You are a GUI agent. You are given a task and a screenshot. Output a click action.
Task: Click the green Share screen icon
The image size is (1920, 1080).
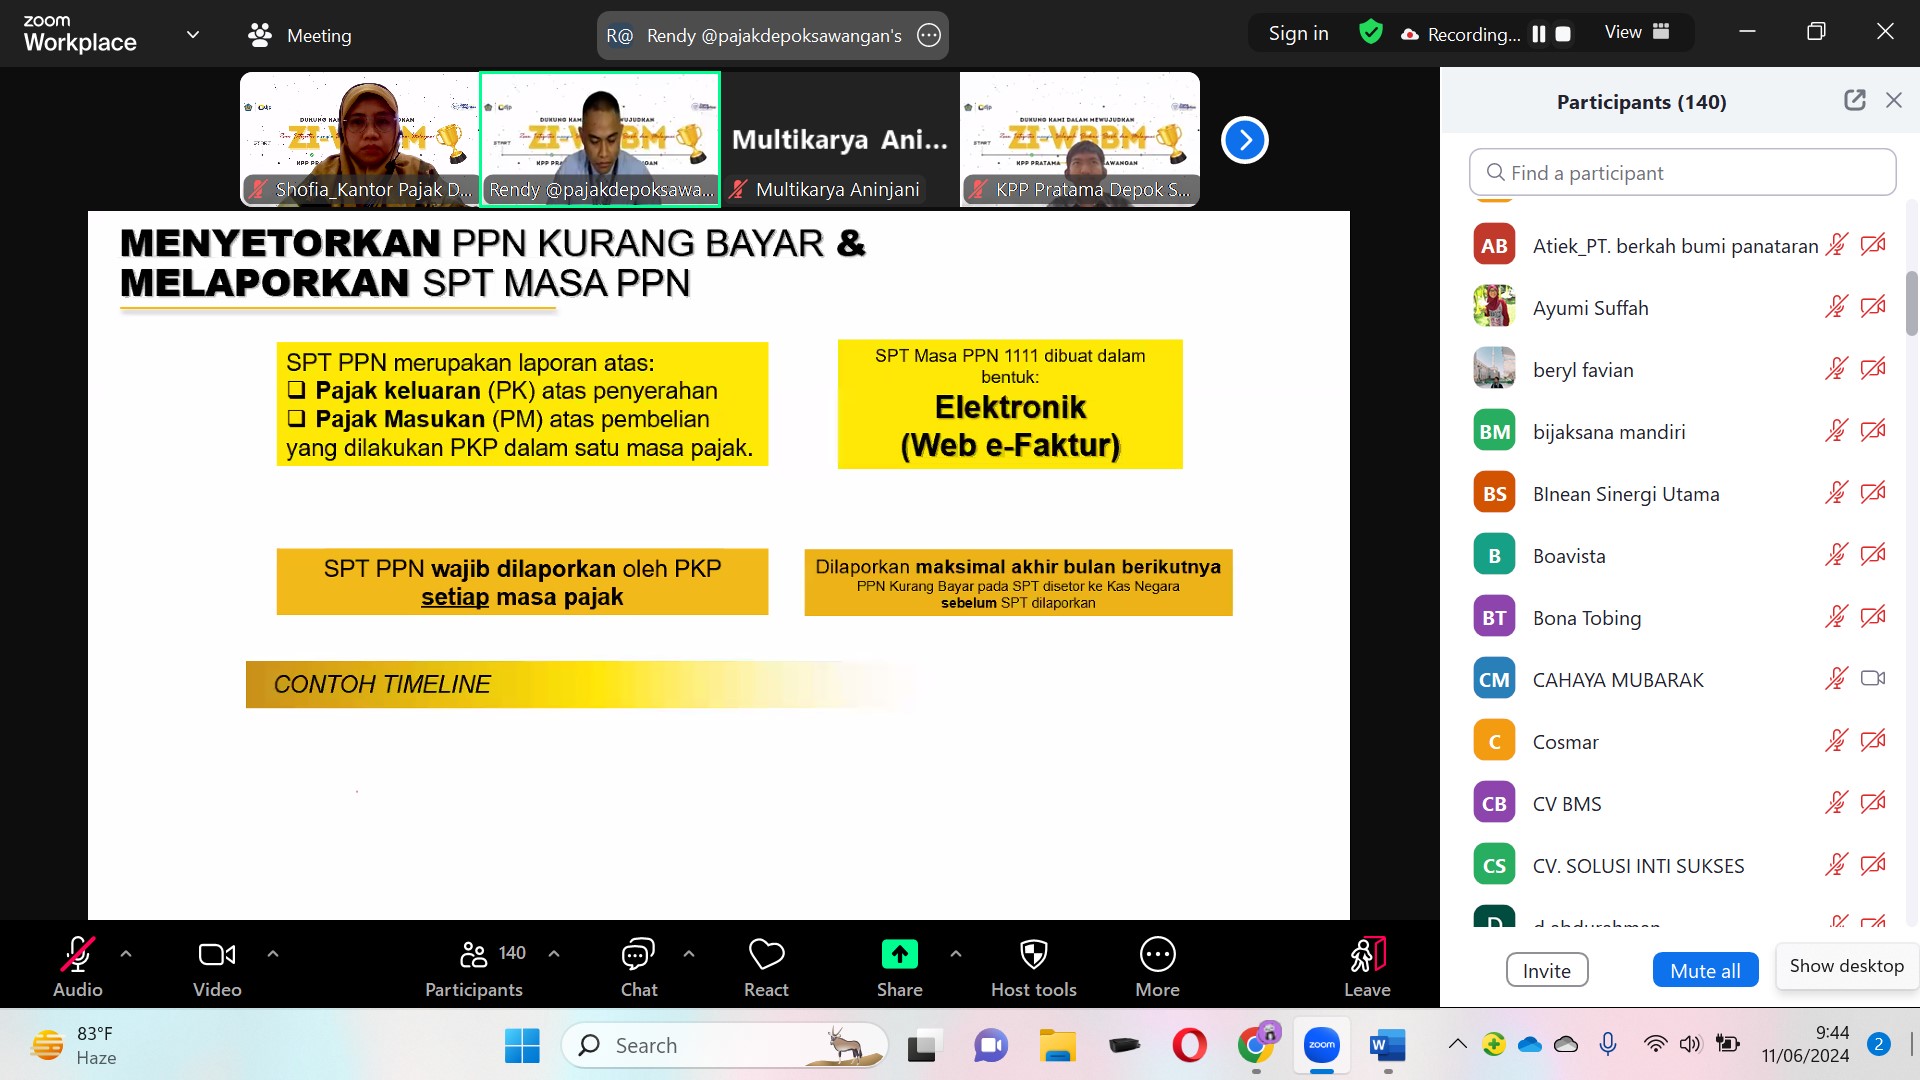(899, 955)
